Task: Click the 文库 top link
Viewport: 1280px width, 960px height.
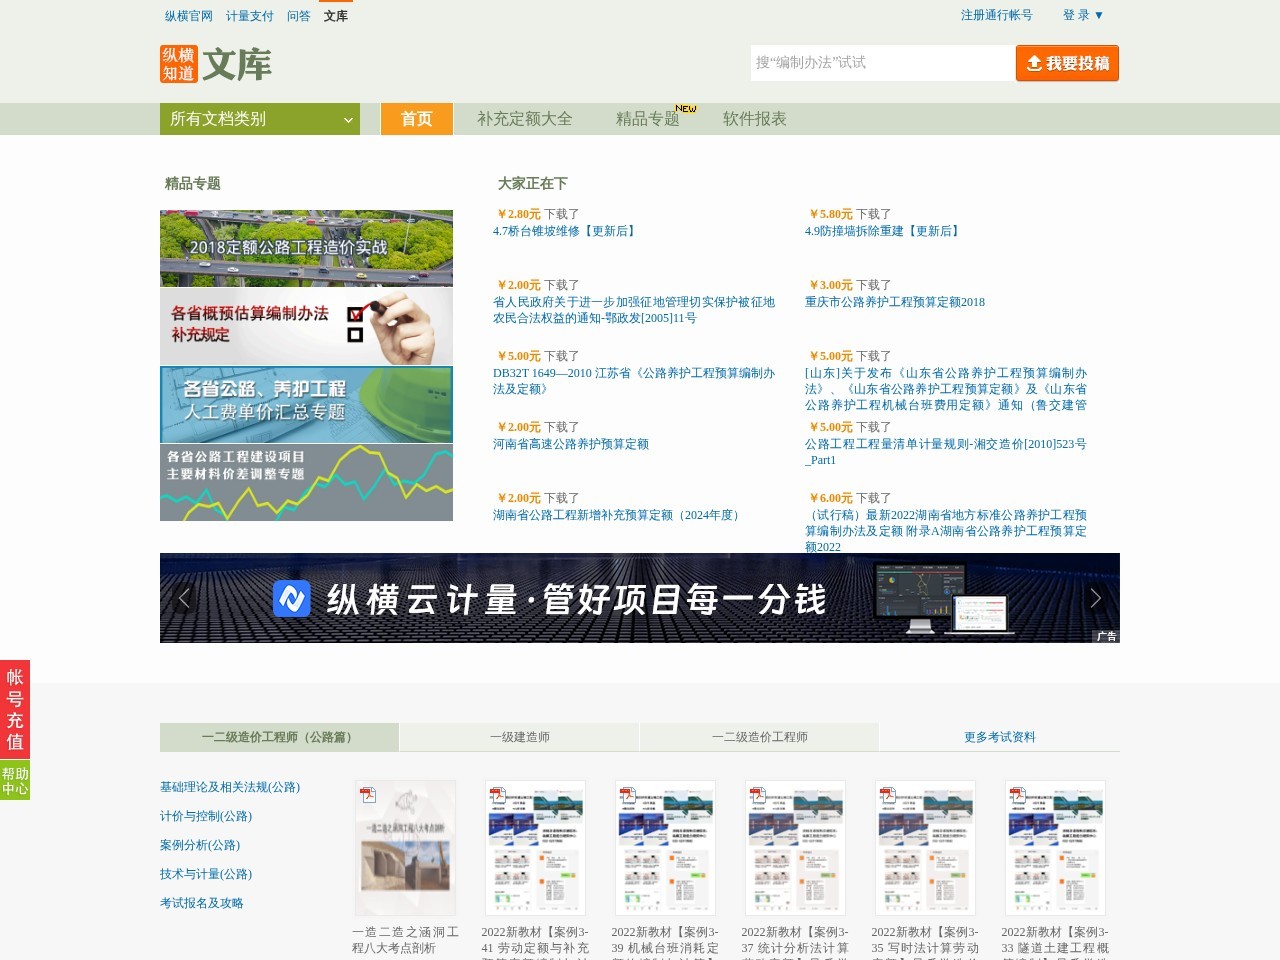Action: 336,16
